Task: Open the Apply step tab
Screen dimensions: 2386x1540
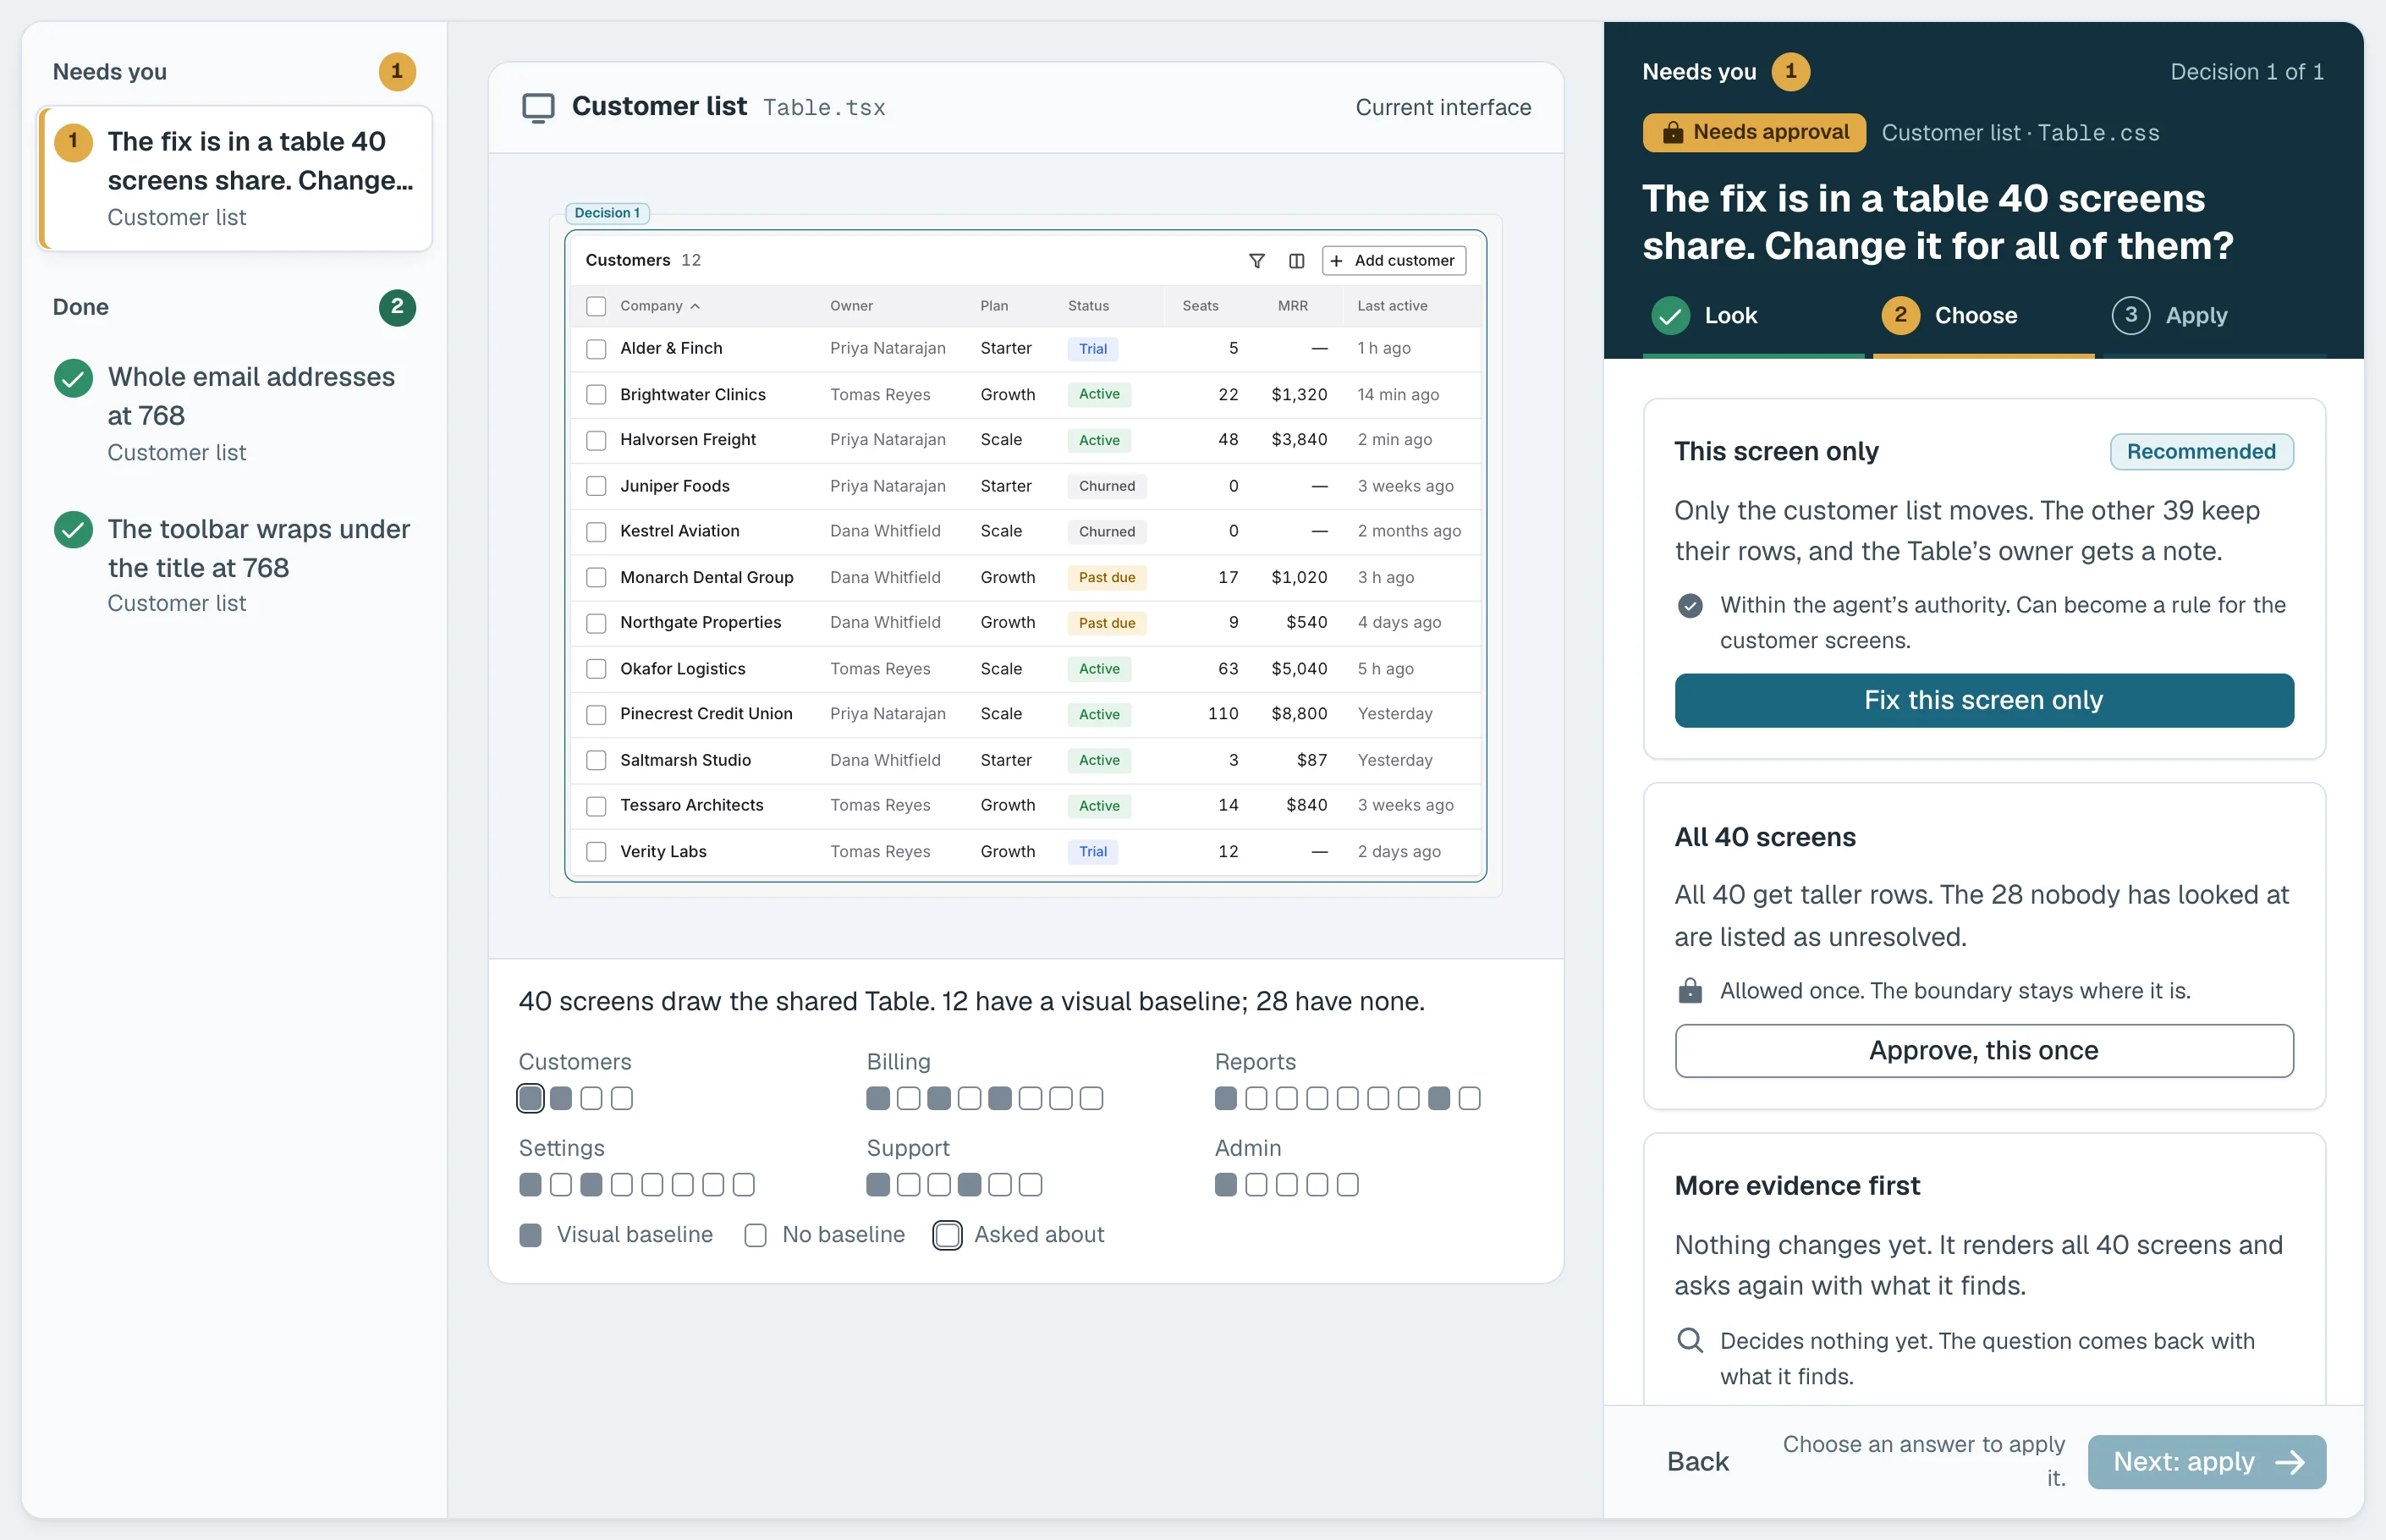Action: pyautogui.click(x=2213, y=316)
